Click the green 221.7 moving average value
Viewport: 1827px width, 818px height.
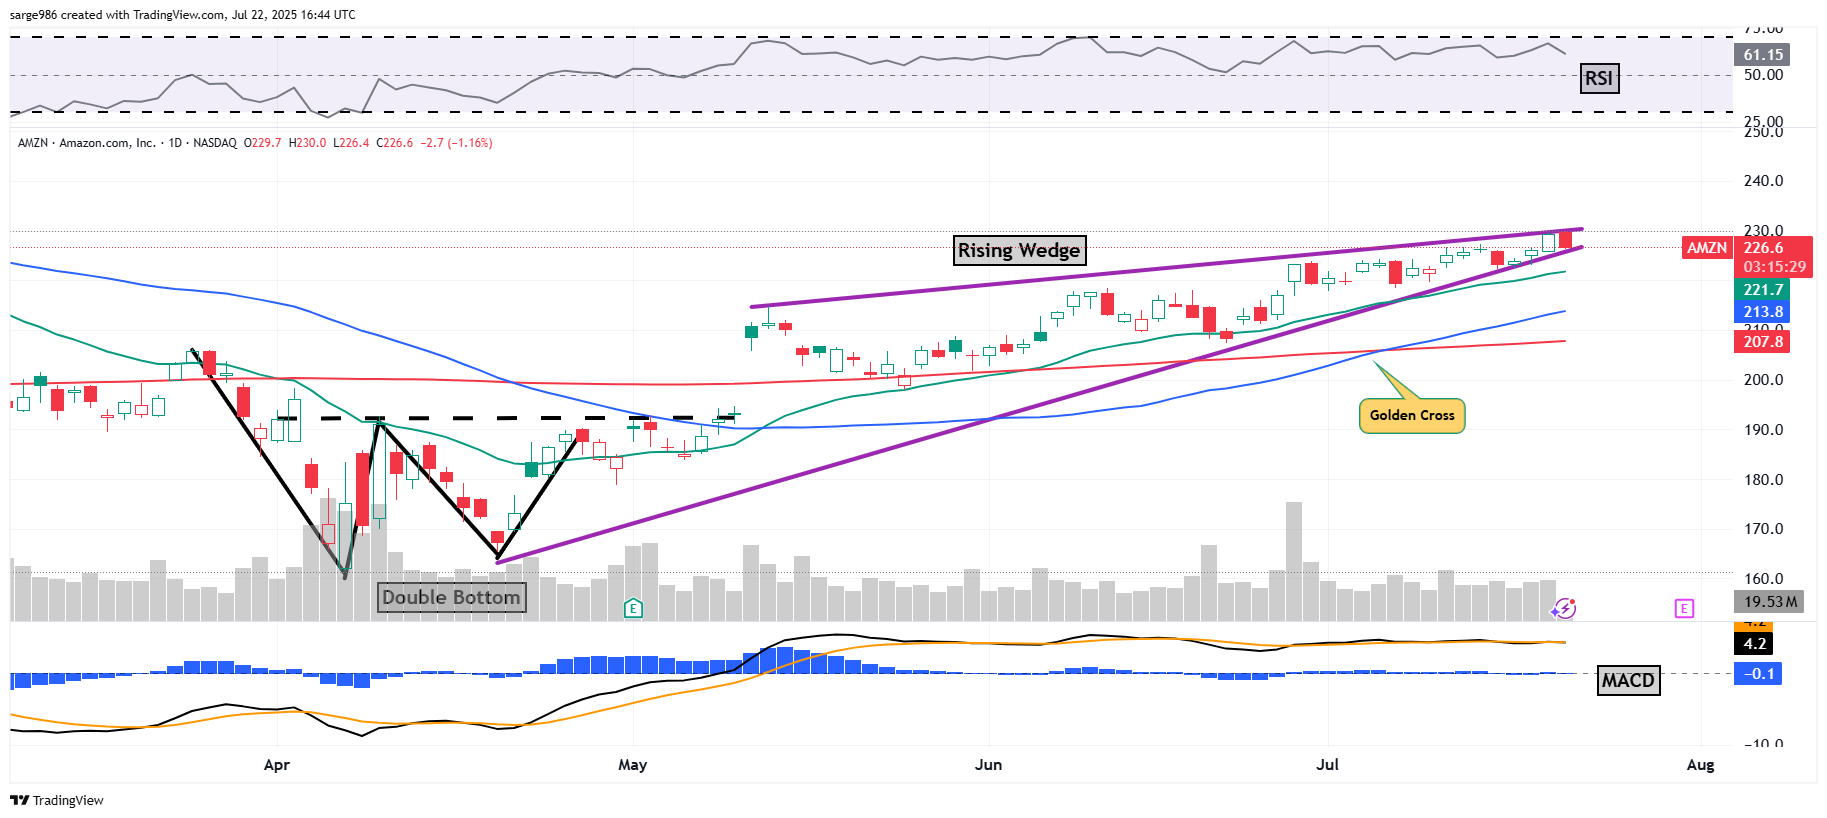(x=1763, y=289)
